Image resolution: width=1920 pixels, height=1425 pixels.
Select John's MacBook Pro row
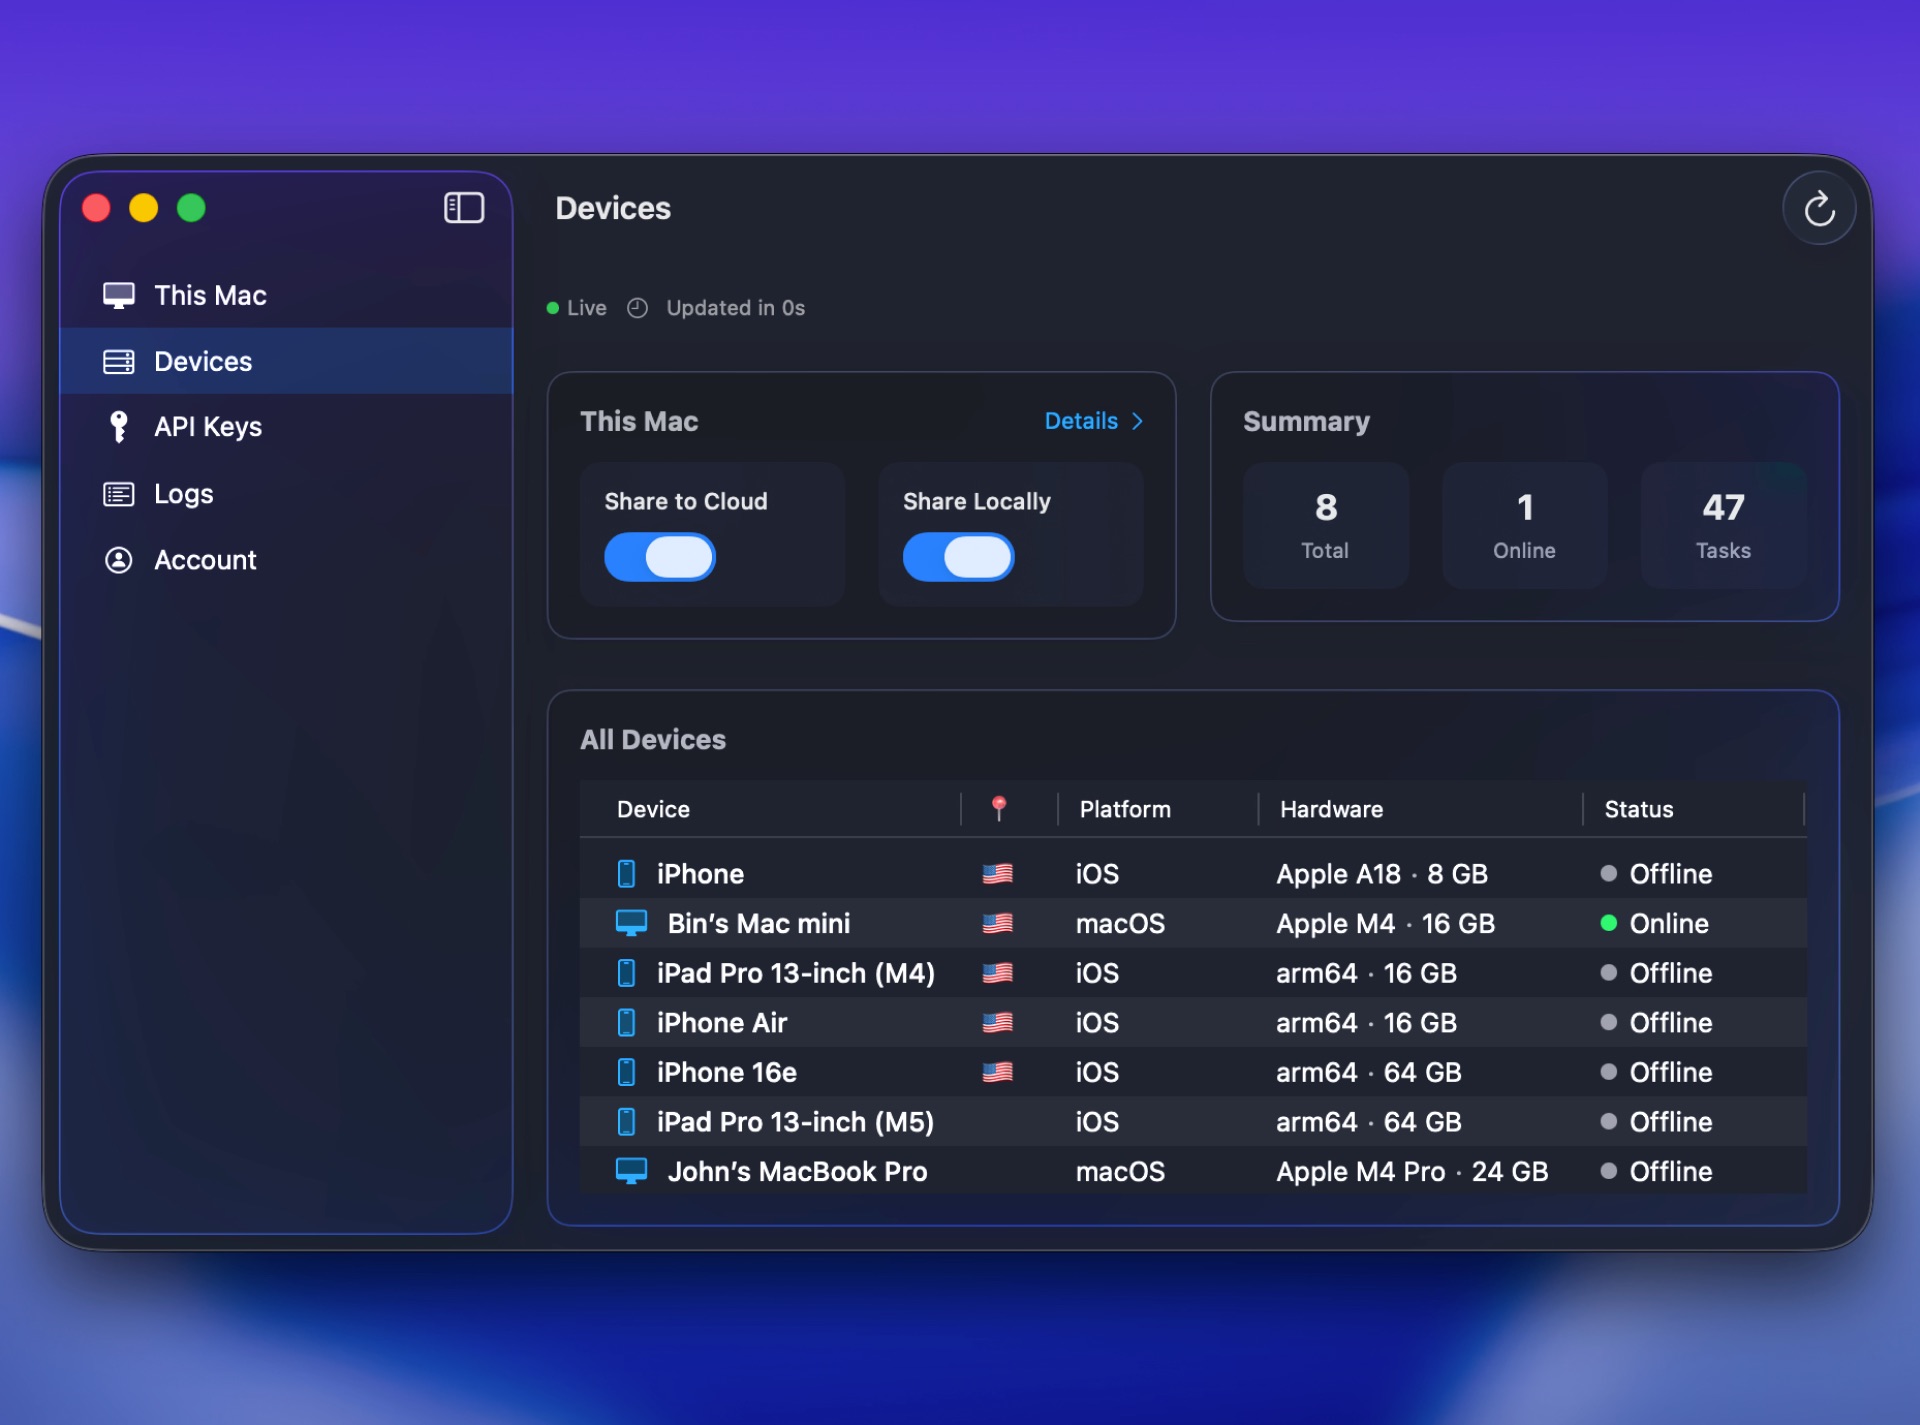click(797, 1171)
